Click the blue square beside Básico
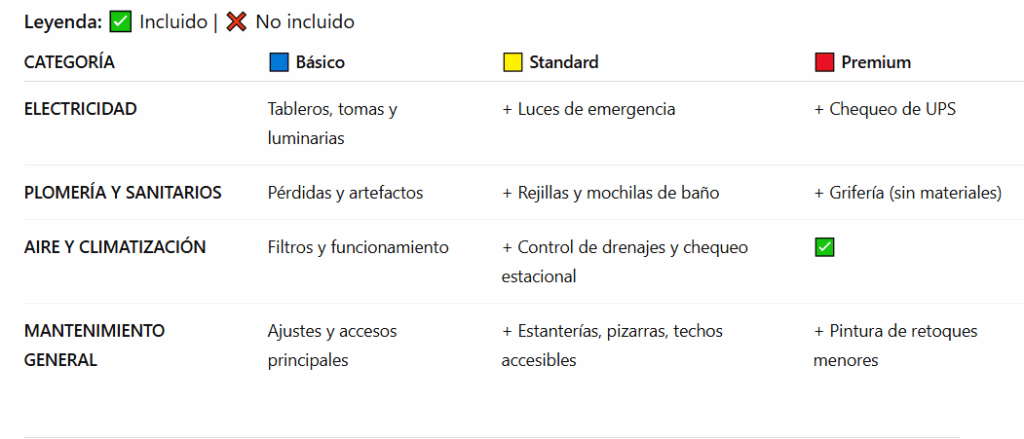The image size is (1024, 439). (279, 62)
